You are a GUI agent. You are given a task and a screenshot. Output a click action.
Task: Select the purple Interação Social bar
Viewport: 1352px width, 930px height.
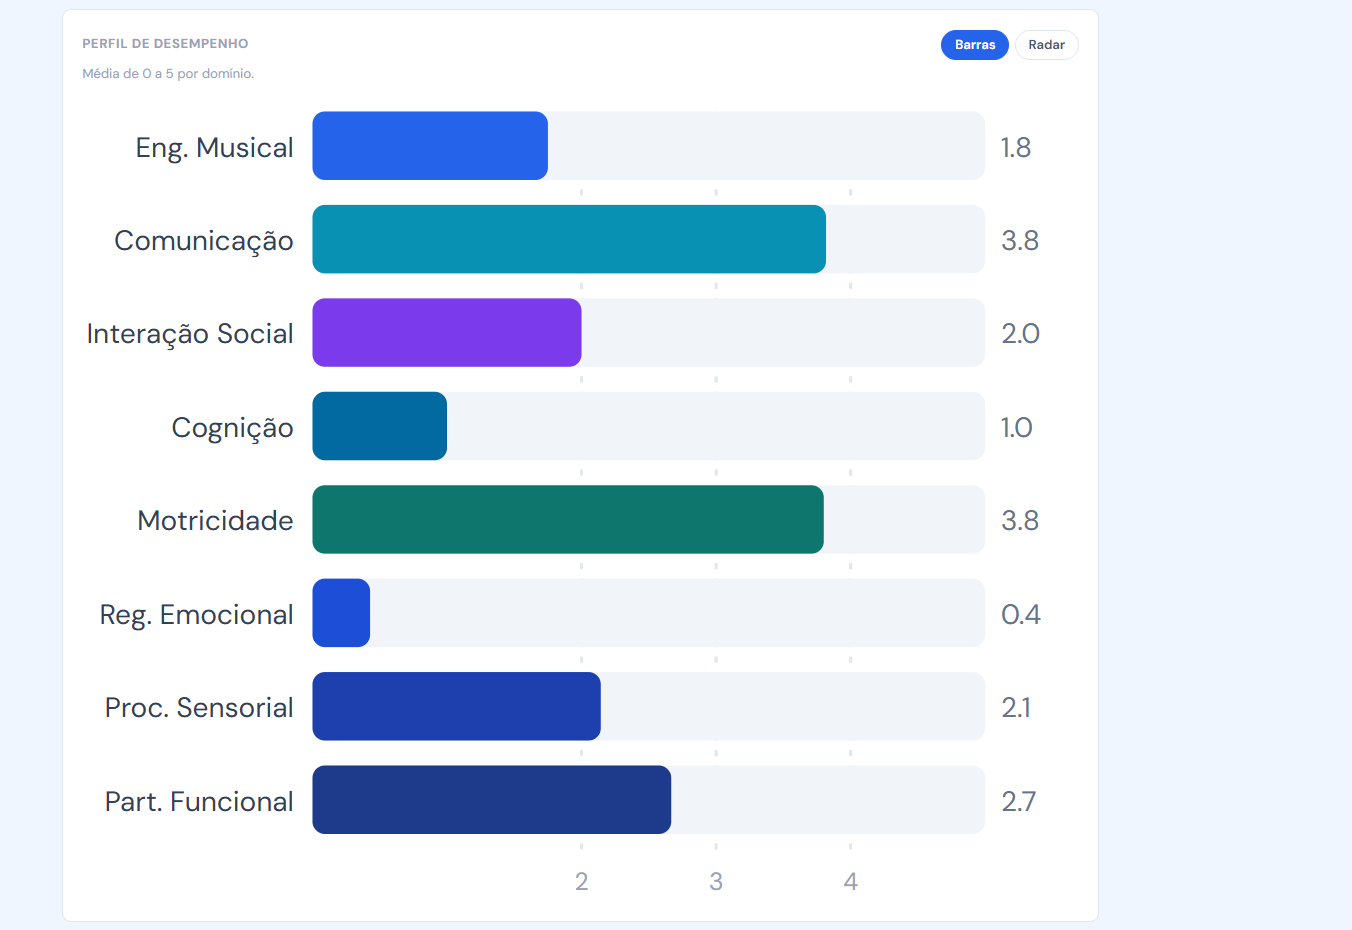pyautogui.click(x=447, y=333)
